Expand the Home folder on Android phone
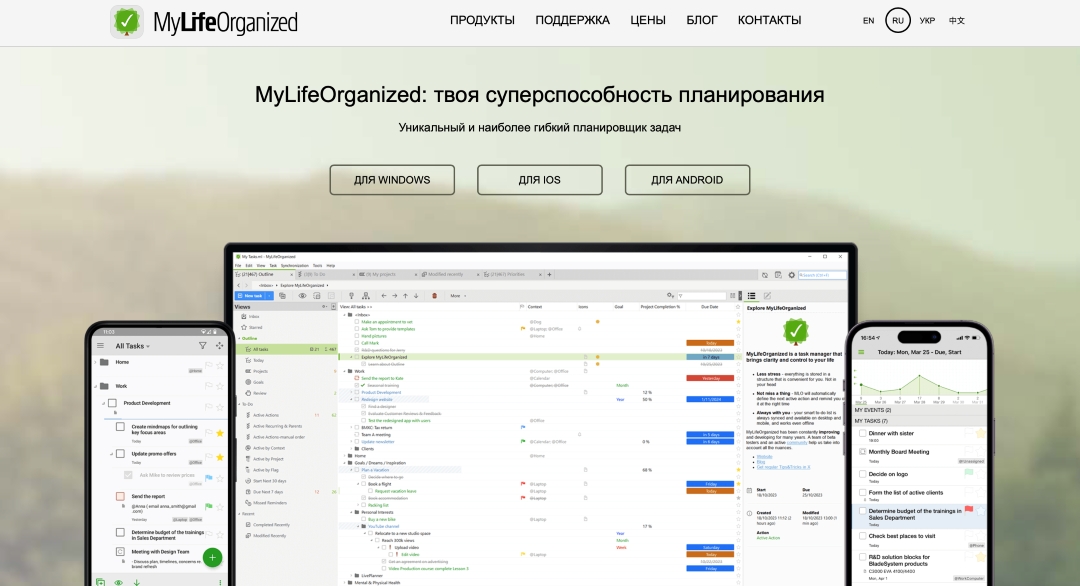 (x=95, y=362)
